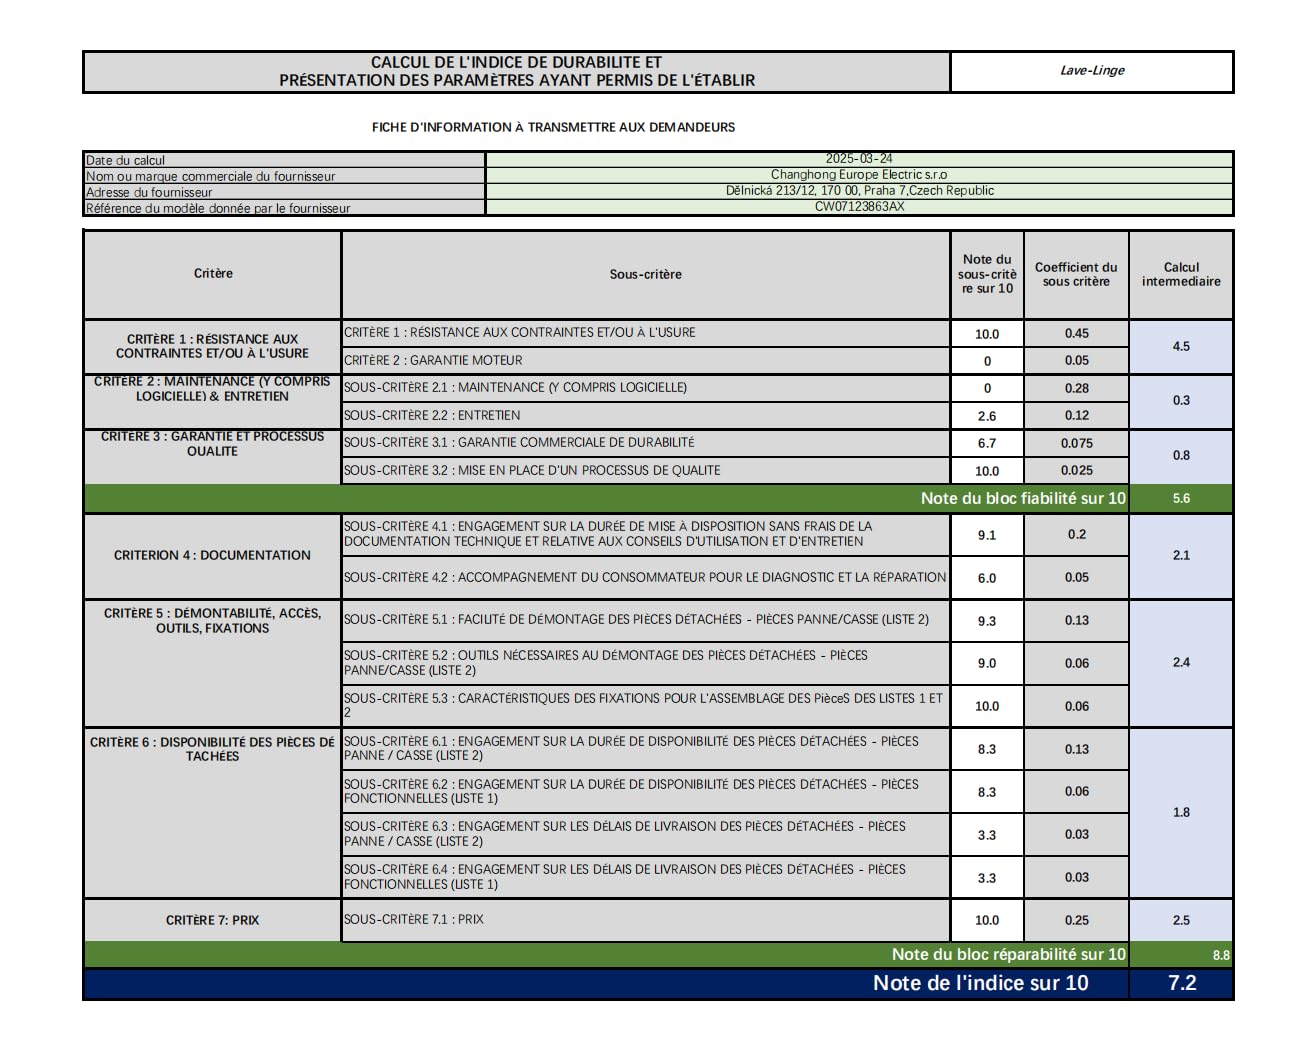Click the coefficient "0.075"
This screenshot has height=1063, width=1311.
pos(1077,443)
